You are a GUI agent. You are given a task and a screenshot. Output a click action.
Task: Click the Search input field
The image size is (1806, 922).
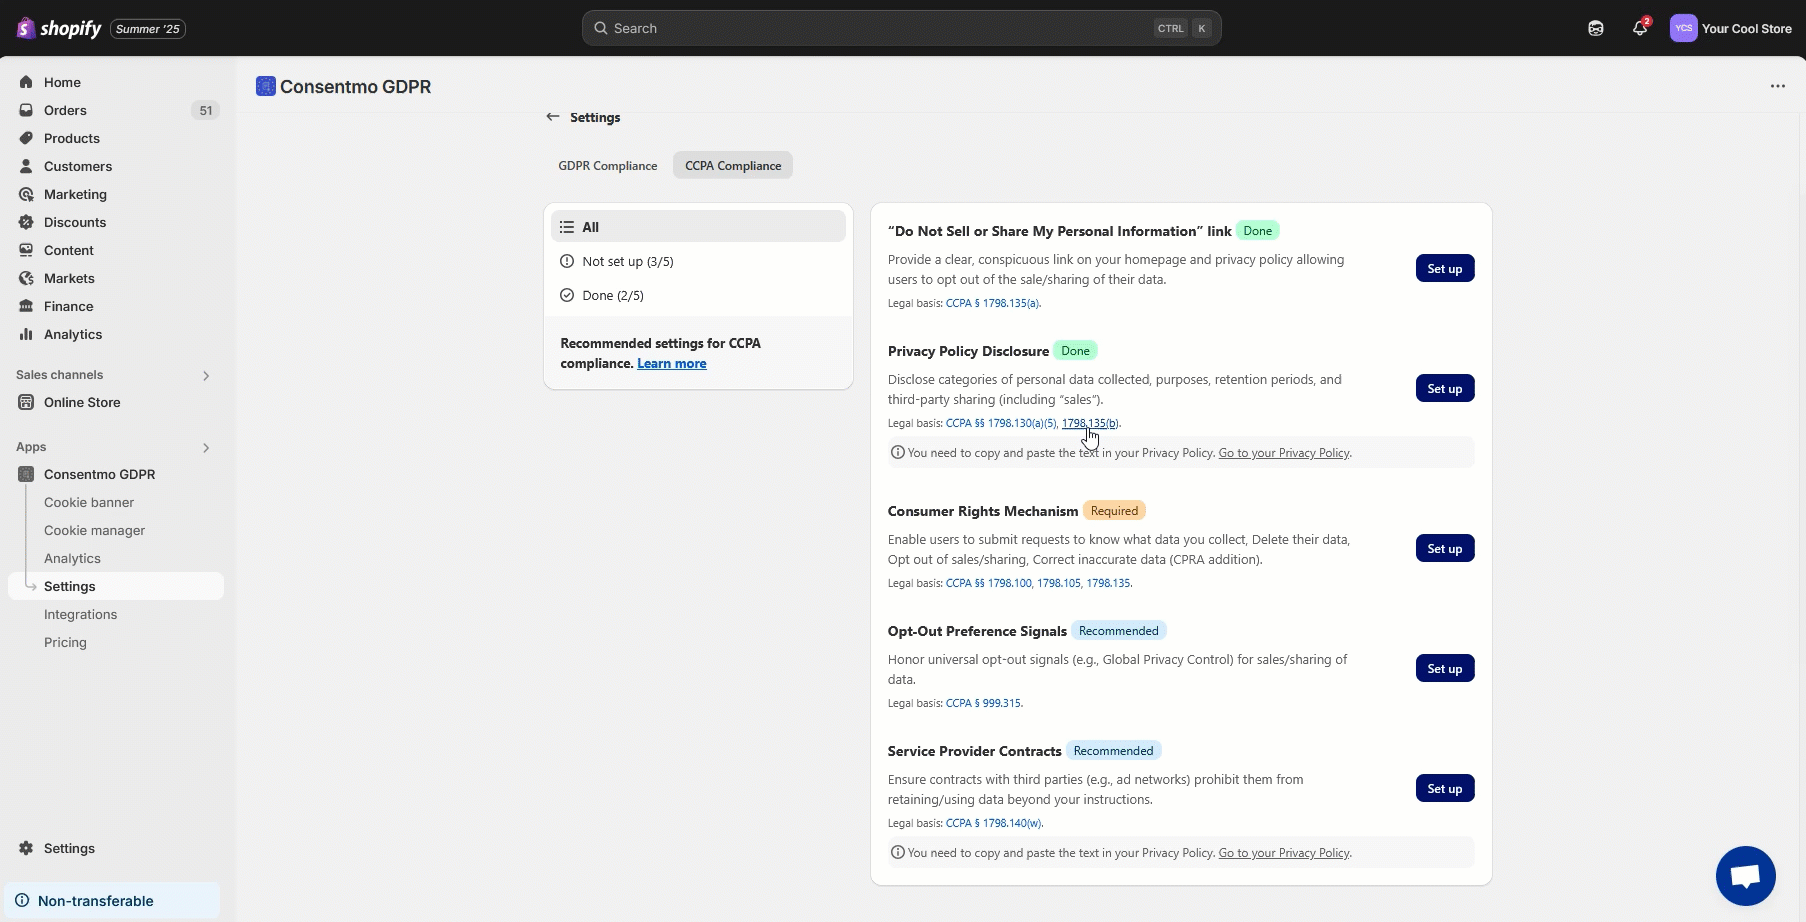click(901, 28)
